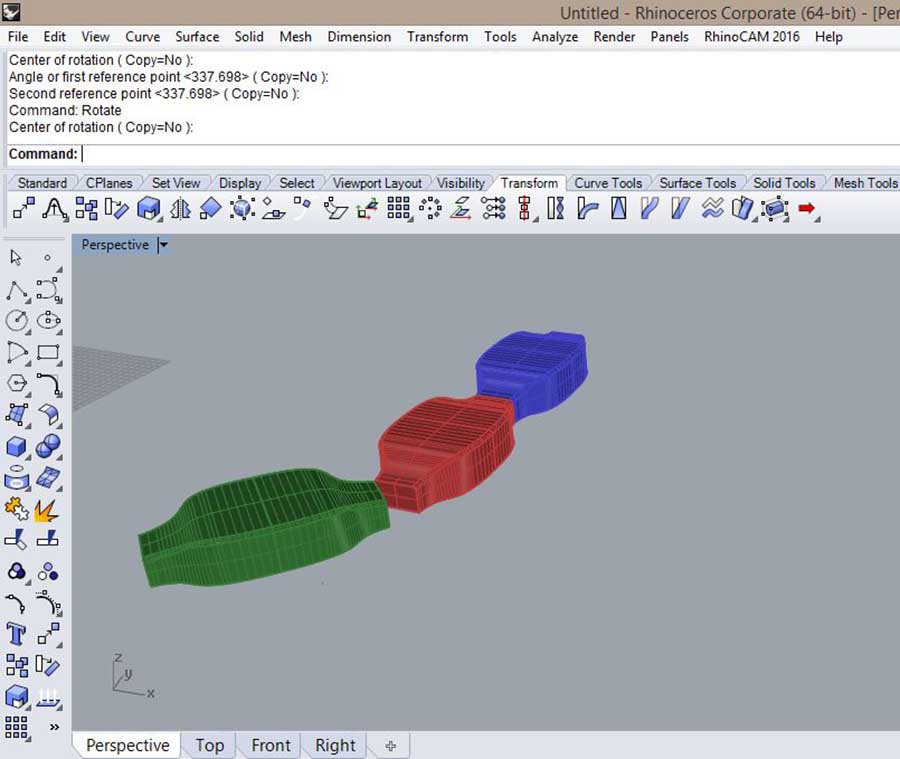Open the Cage Edit tool
Viewport: 900px width, 759px height.
[775, 208]
